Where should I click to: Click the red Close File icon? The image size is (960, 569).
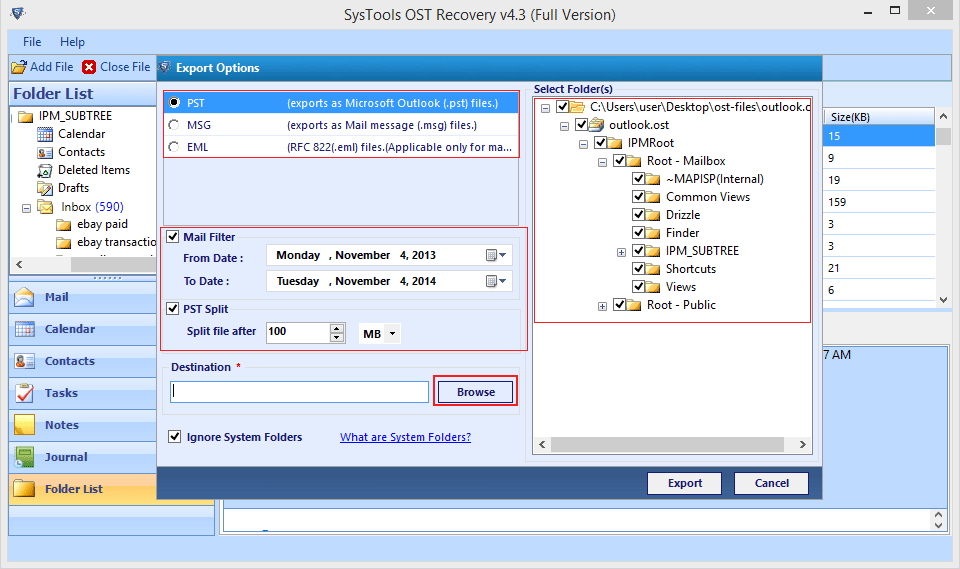click(89, 67)
